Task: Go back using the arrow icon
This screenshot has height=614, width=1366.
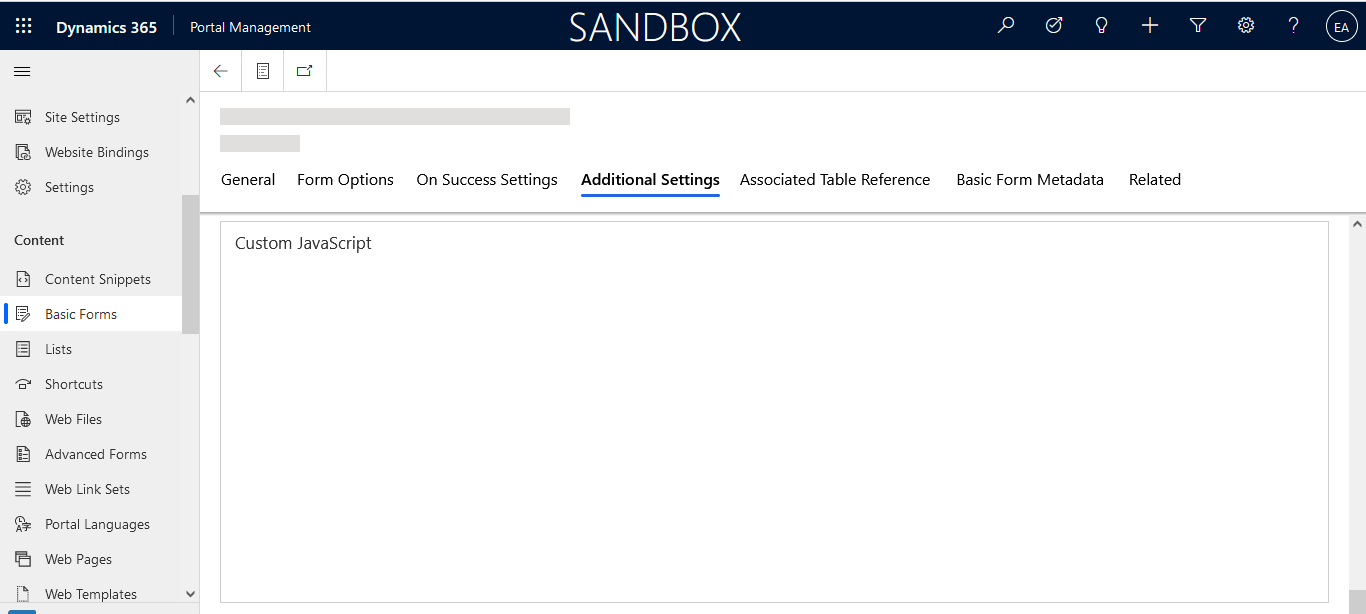Action: point(221,71)
